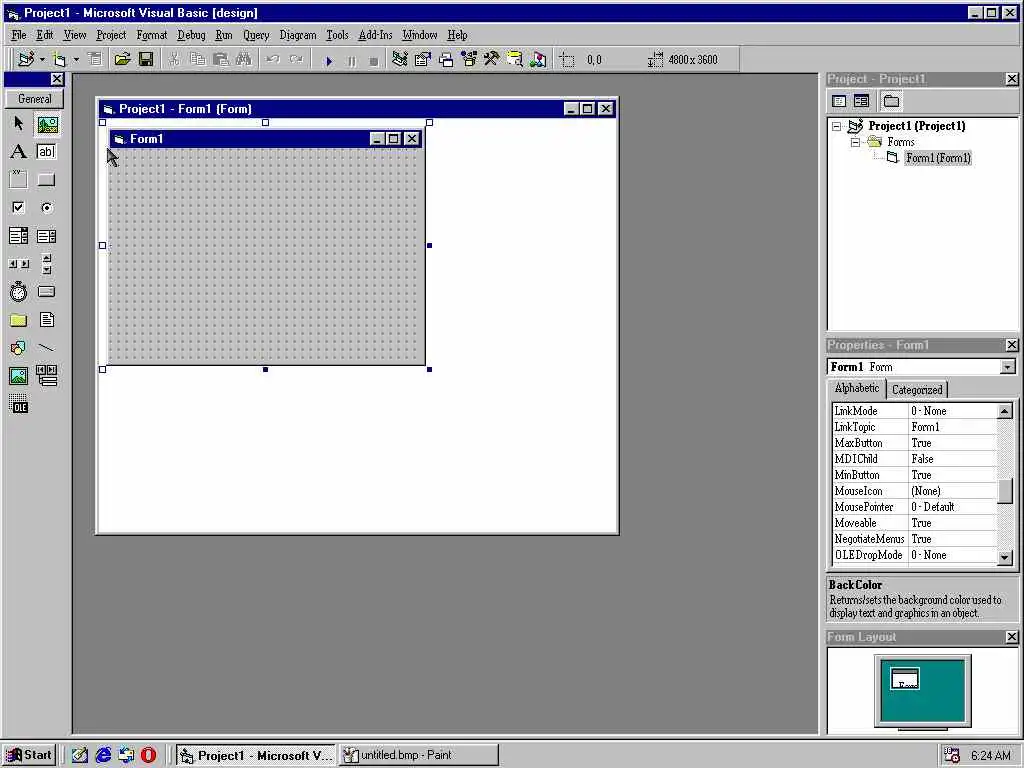Select the VScrollBar control tool
The image size is (1024, 768).
46,264
